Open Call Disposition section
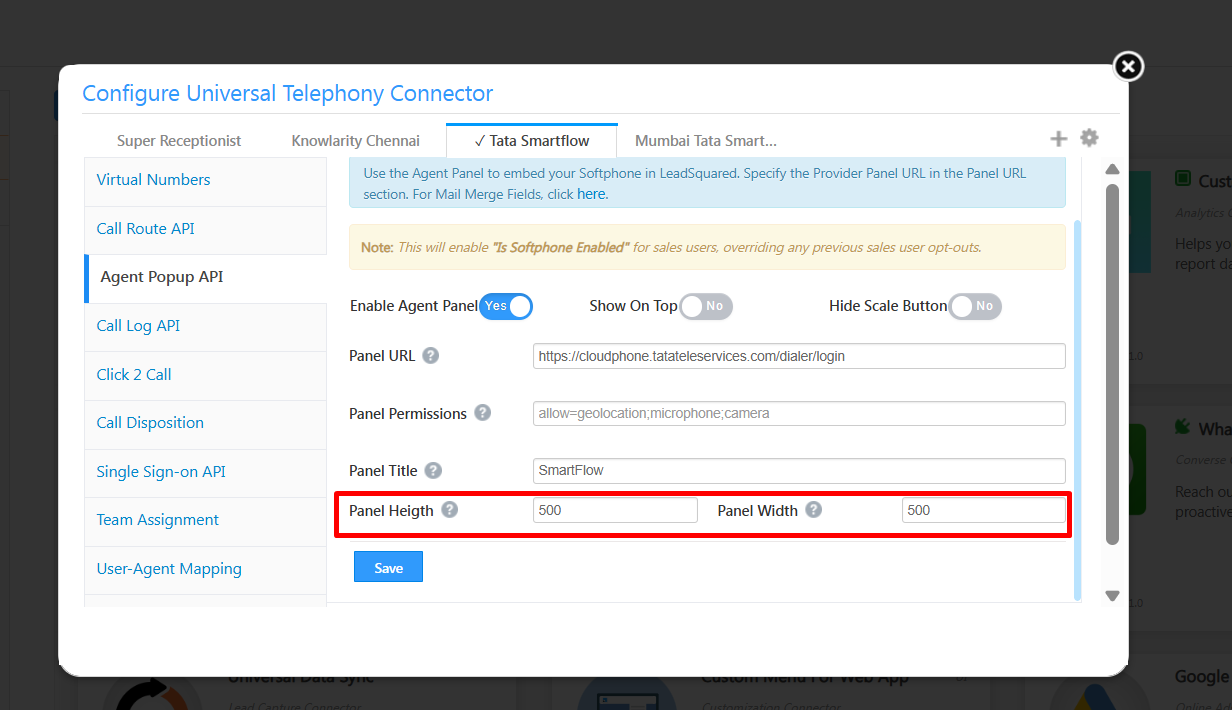 (x=206, y=423)
